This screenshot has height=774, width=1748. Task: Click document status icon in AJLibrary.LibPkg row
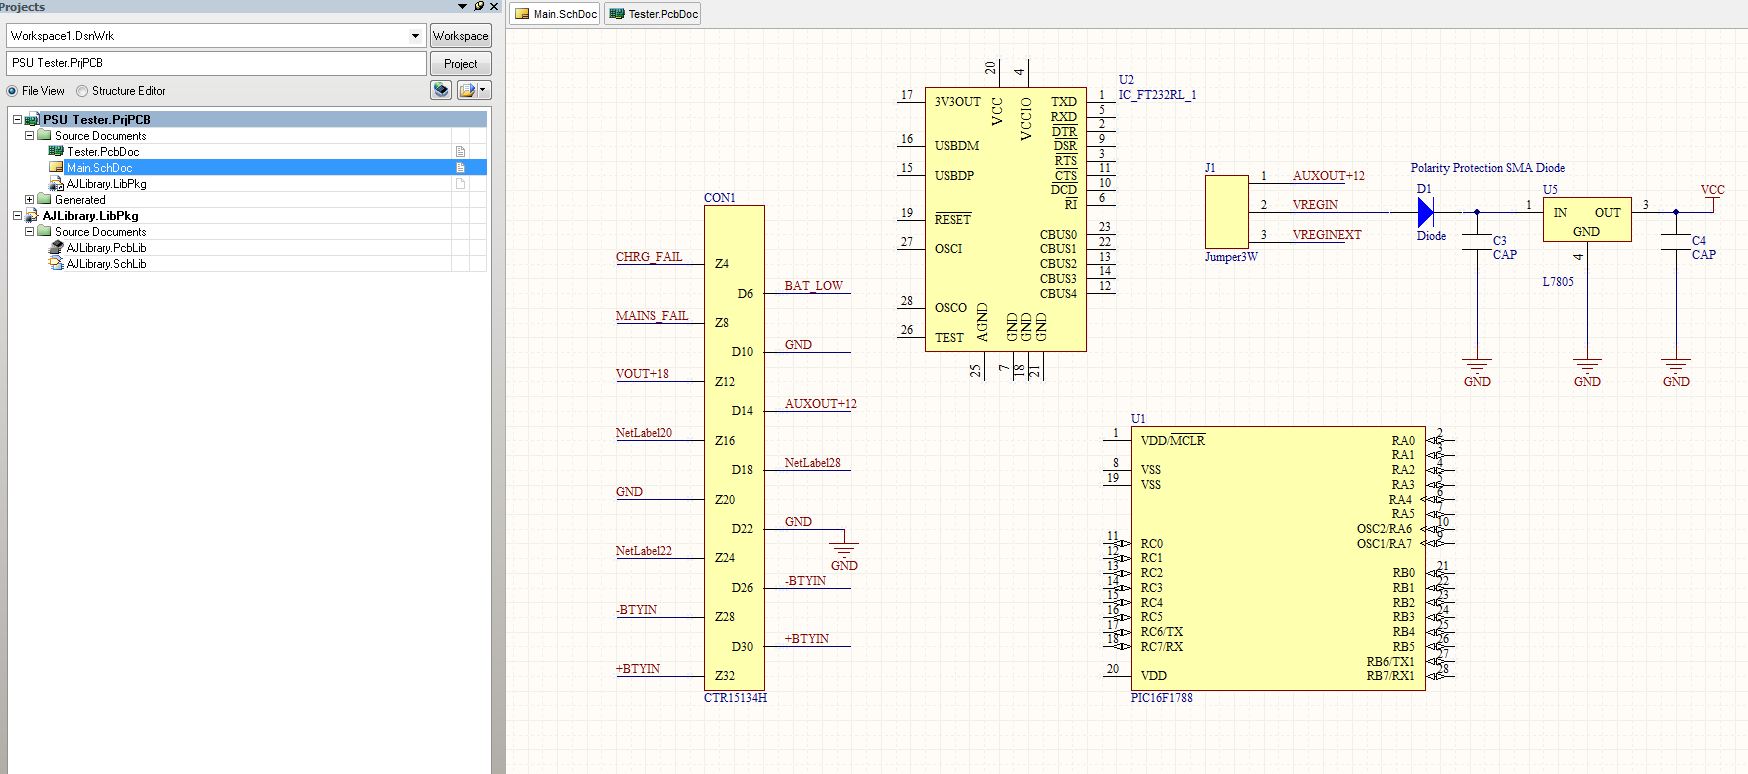click(x=461, y=184)
